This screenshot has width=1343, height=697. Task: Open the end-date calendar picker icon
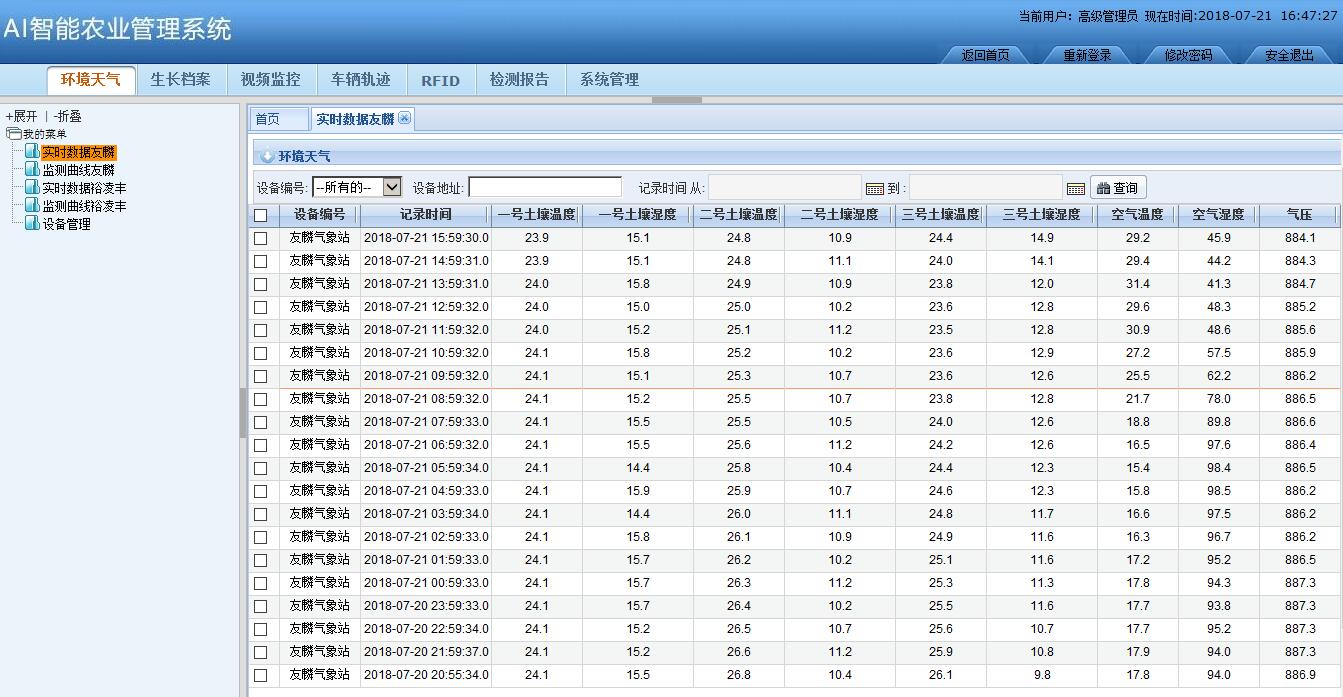click(x=1076, y=188)
